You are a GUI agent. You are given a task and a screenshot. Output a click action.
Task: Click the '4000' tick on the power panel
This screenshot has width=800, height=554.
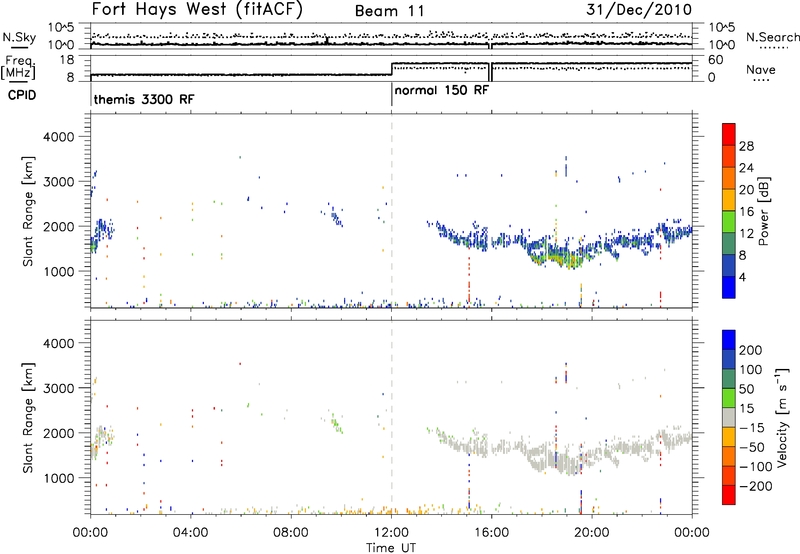click(58, 137)
